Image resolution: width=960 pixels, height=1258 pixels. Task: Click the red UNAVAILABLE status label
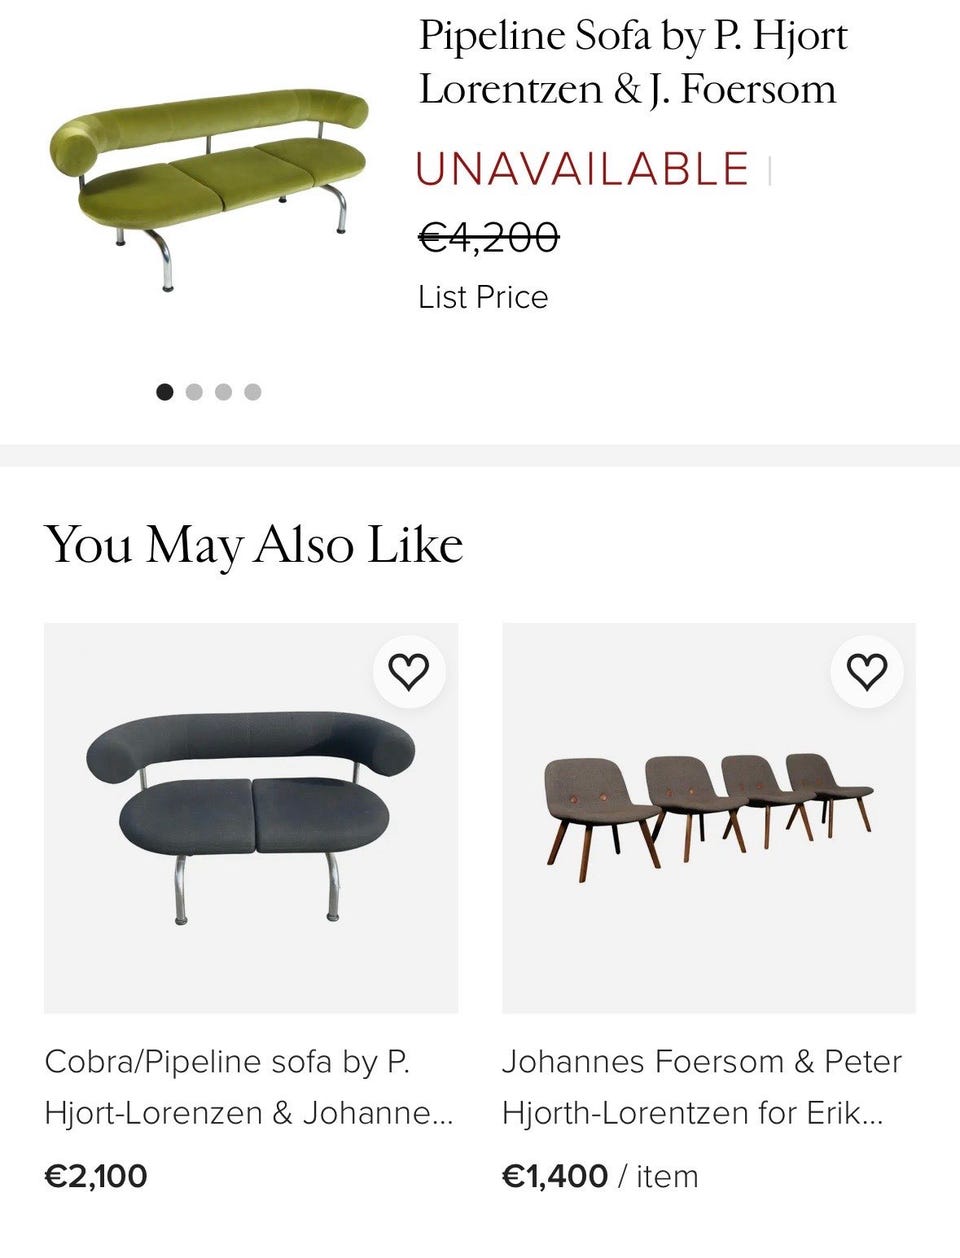click(582, 170)
